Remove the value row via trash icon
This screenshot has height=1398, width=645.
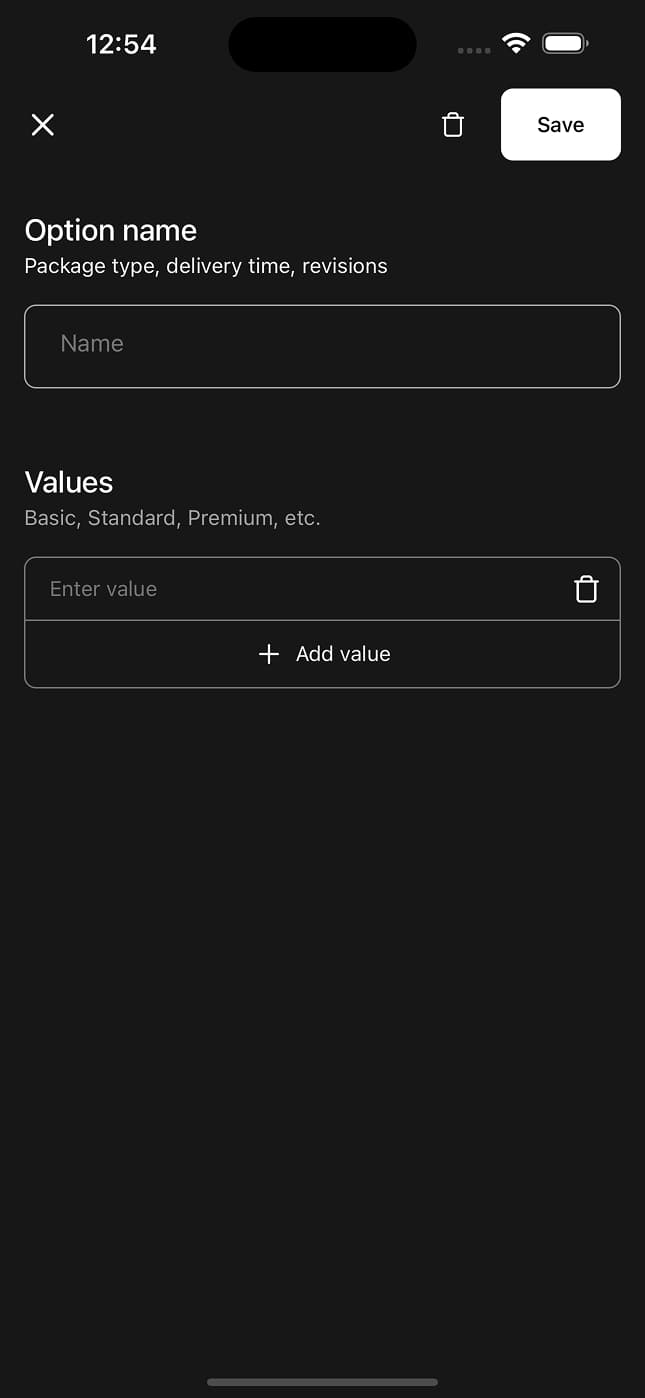point(586,590)
